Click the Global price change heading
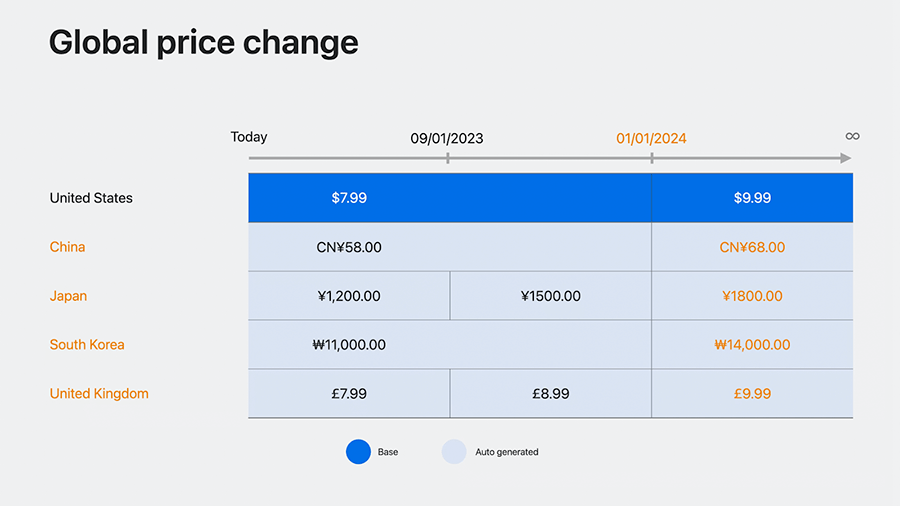 [x=203, y=42]
